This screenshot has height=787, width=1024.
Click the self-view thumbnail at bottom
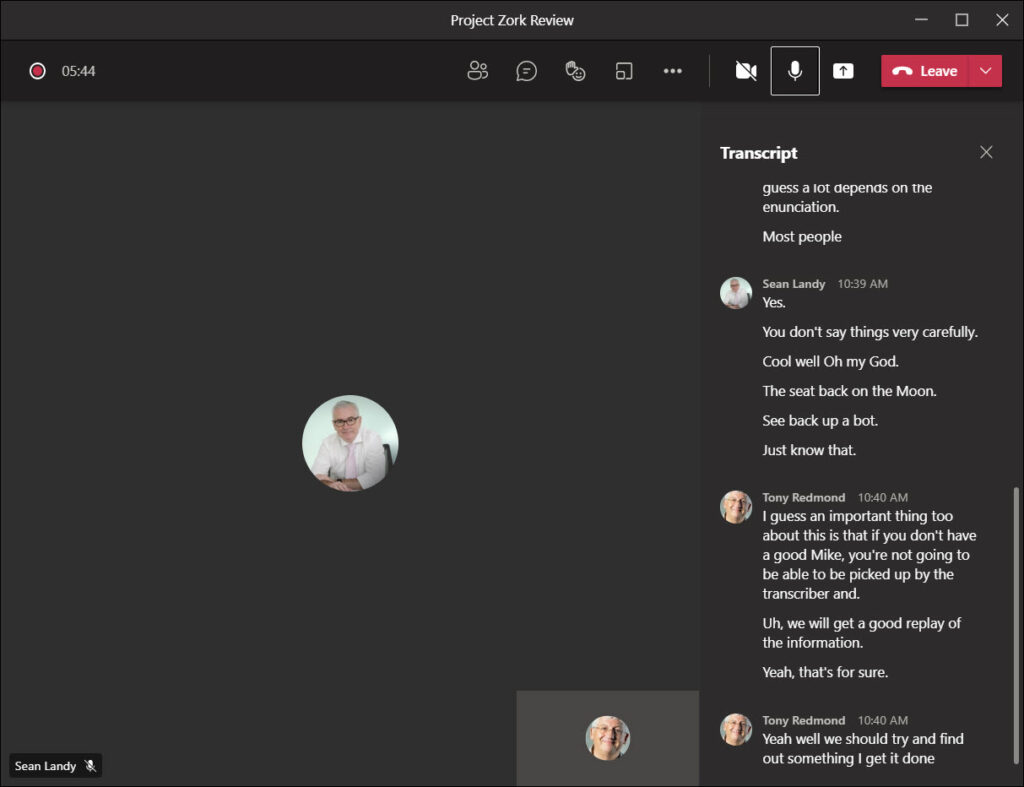[x=607, y=738]
